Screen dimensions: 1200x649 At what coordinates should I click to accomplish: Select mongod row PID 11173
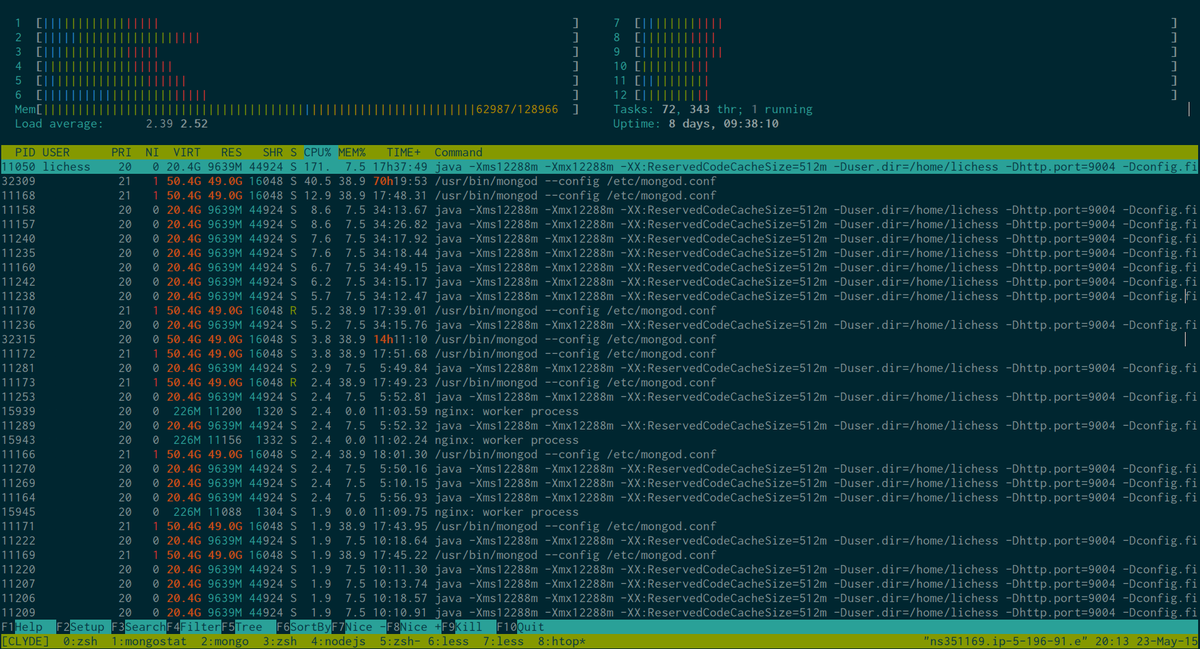coord(600,383)
